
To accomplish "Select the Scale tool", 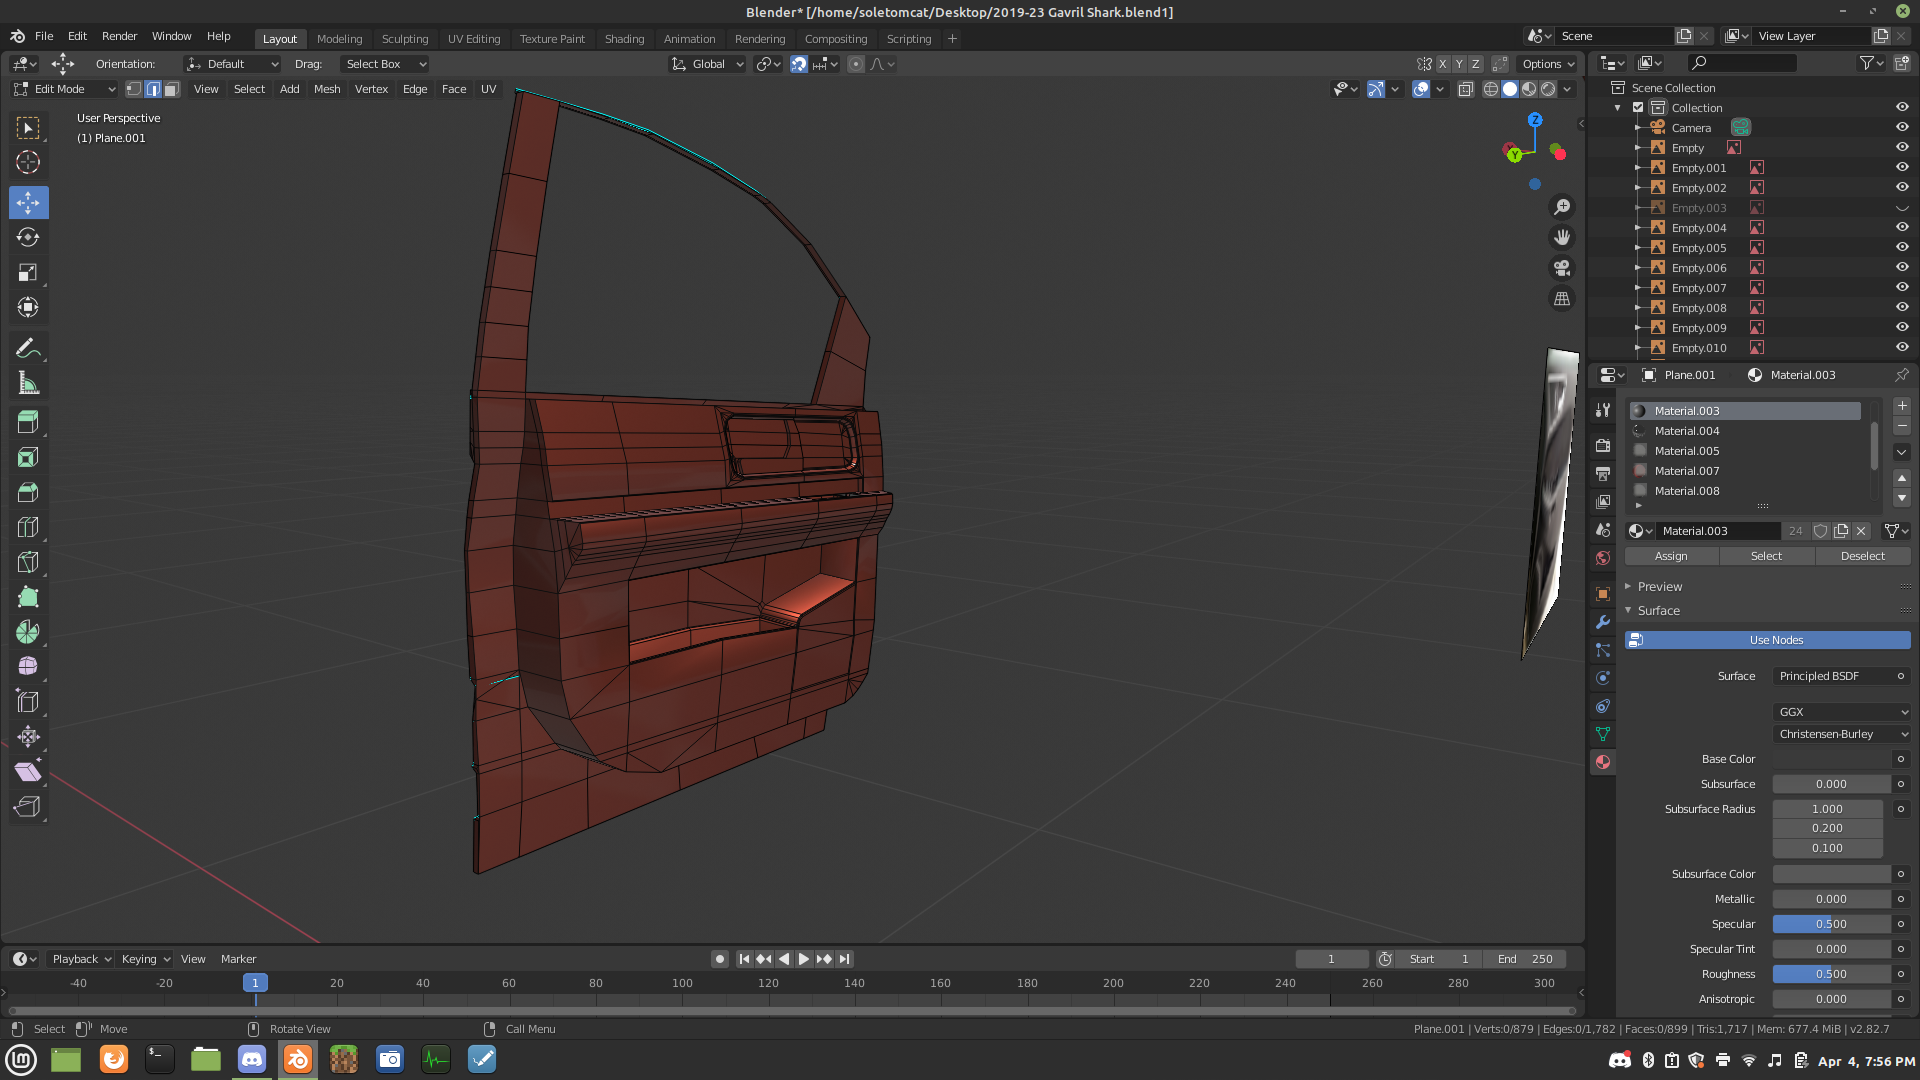I will (x=28, y=272).
